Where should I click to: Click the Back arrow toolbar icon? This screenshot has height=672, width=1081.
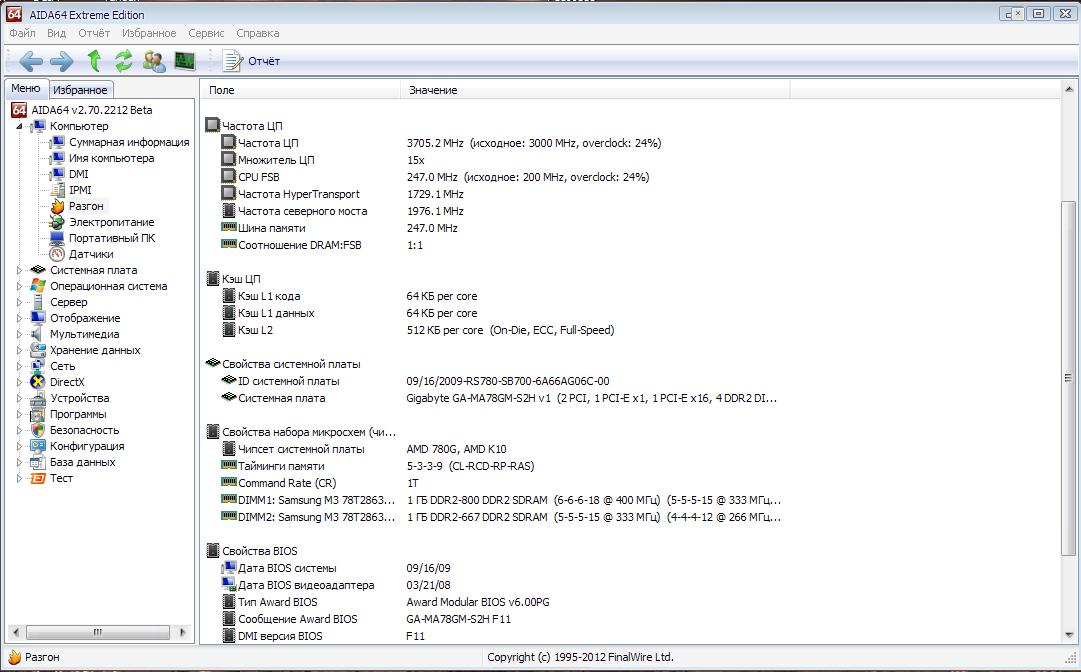tap(30, 61)
